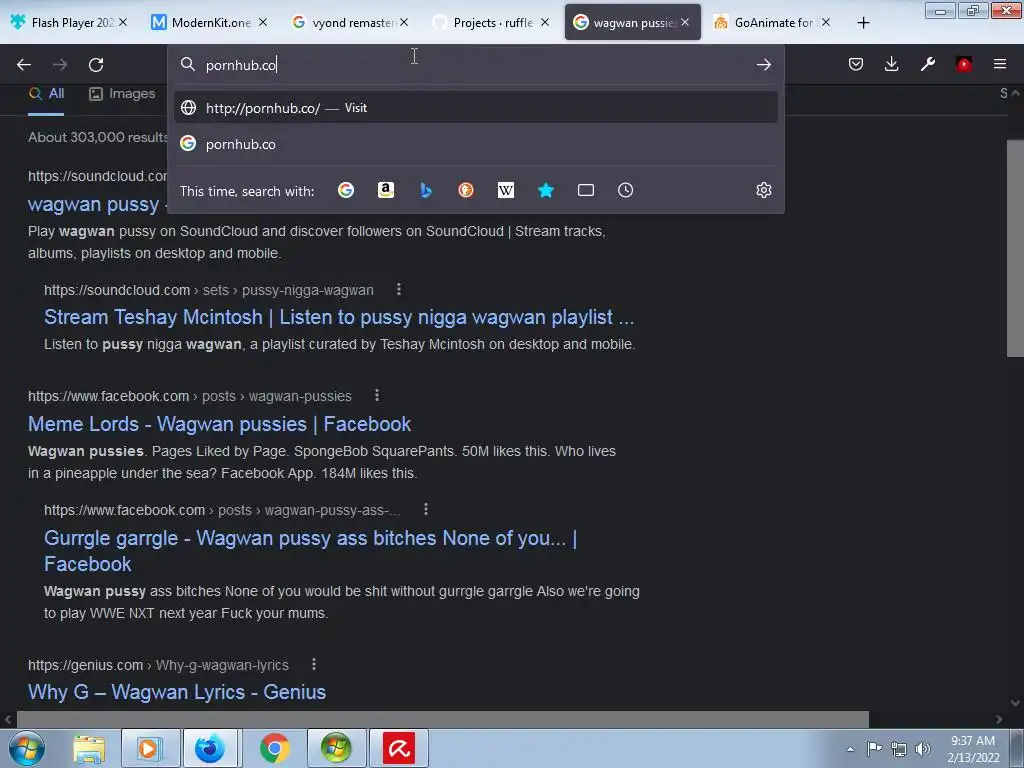Open Action Center flag tray icon
Screen dimensions: 1024x768
874,748
